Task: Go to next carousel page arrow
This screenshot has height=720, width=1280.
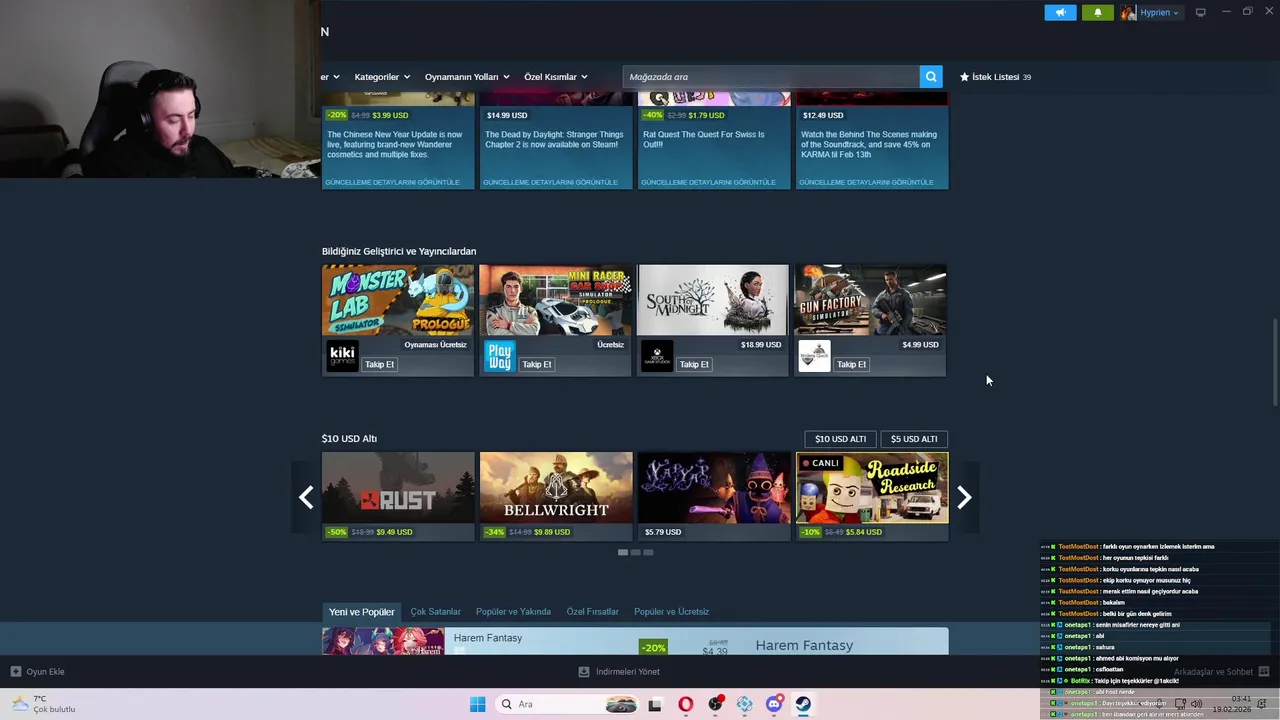Action: coord(964,497)
